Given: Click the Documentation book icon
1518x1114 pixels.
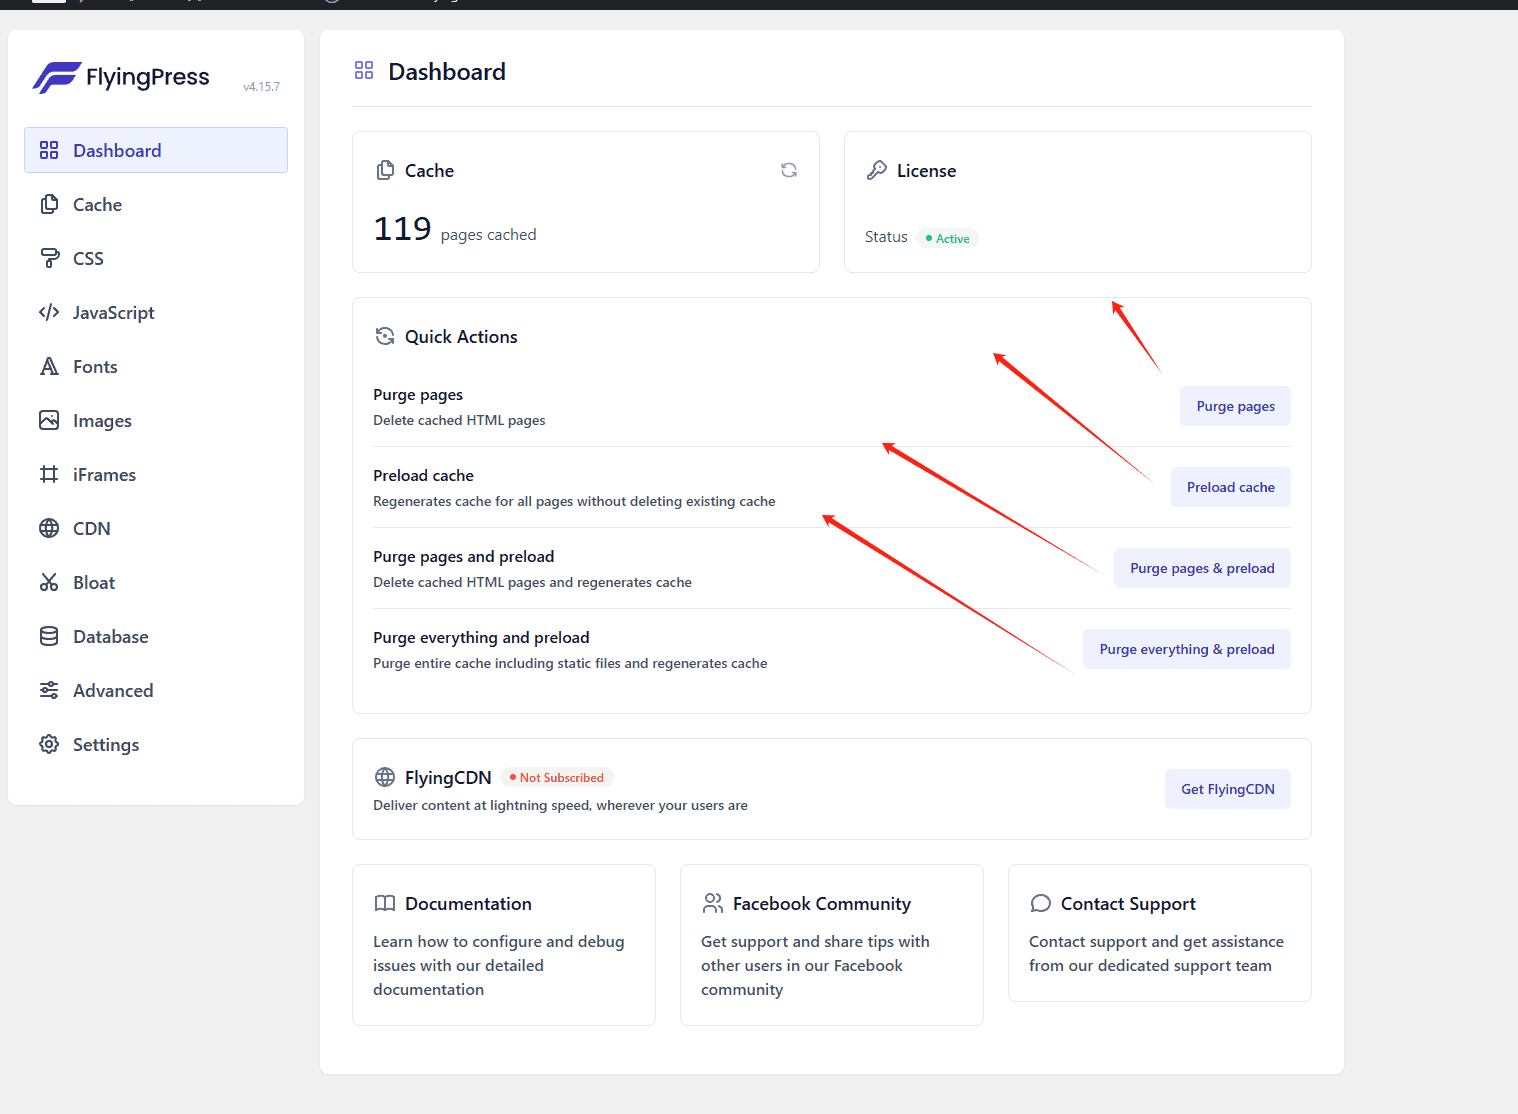Looking at the screenshot, I should [x=385, y=903].
